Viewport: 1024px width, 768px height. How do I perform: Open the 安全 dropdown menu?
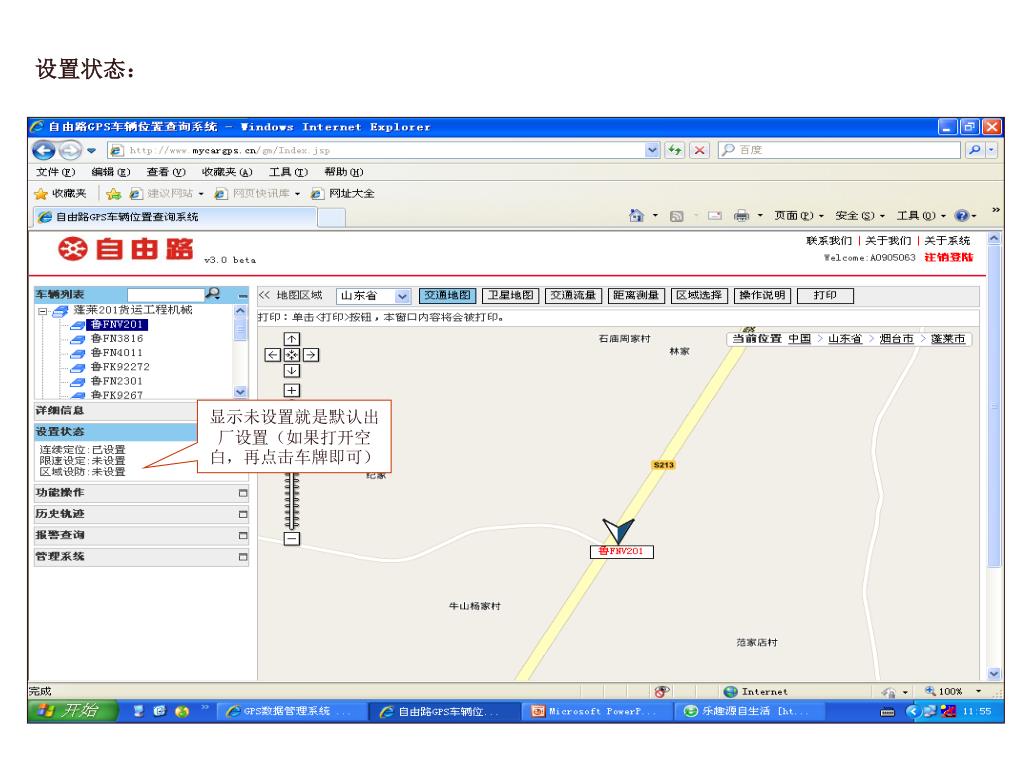(859, 216)
